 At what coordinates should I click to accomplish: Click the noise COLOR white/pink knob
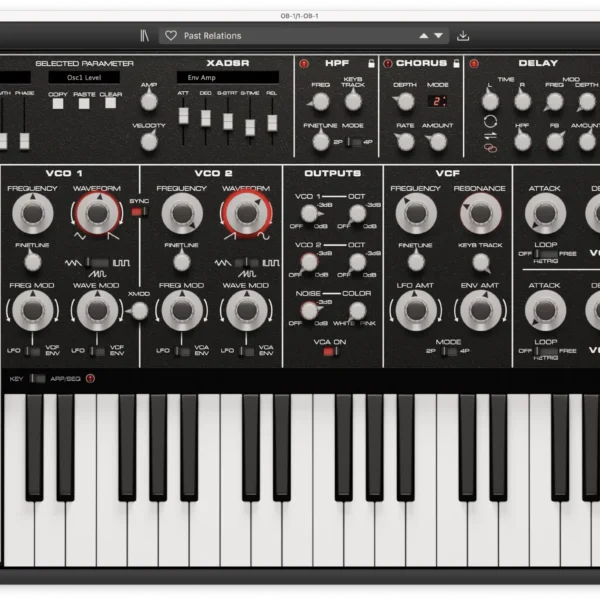(357, 311)
